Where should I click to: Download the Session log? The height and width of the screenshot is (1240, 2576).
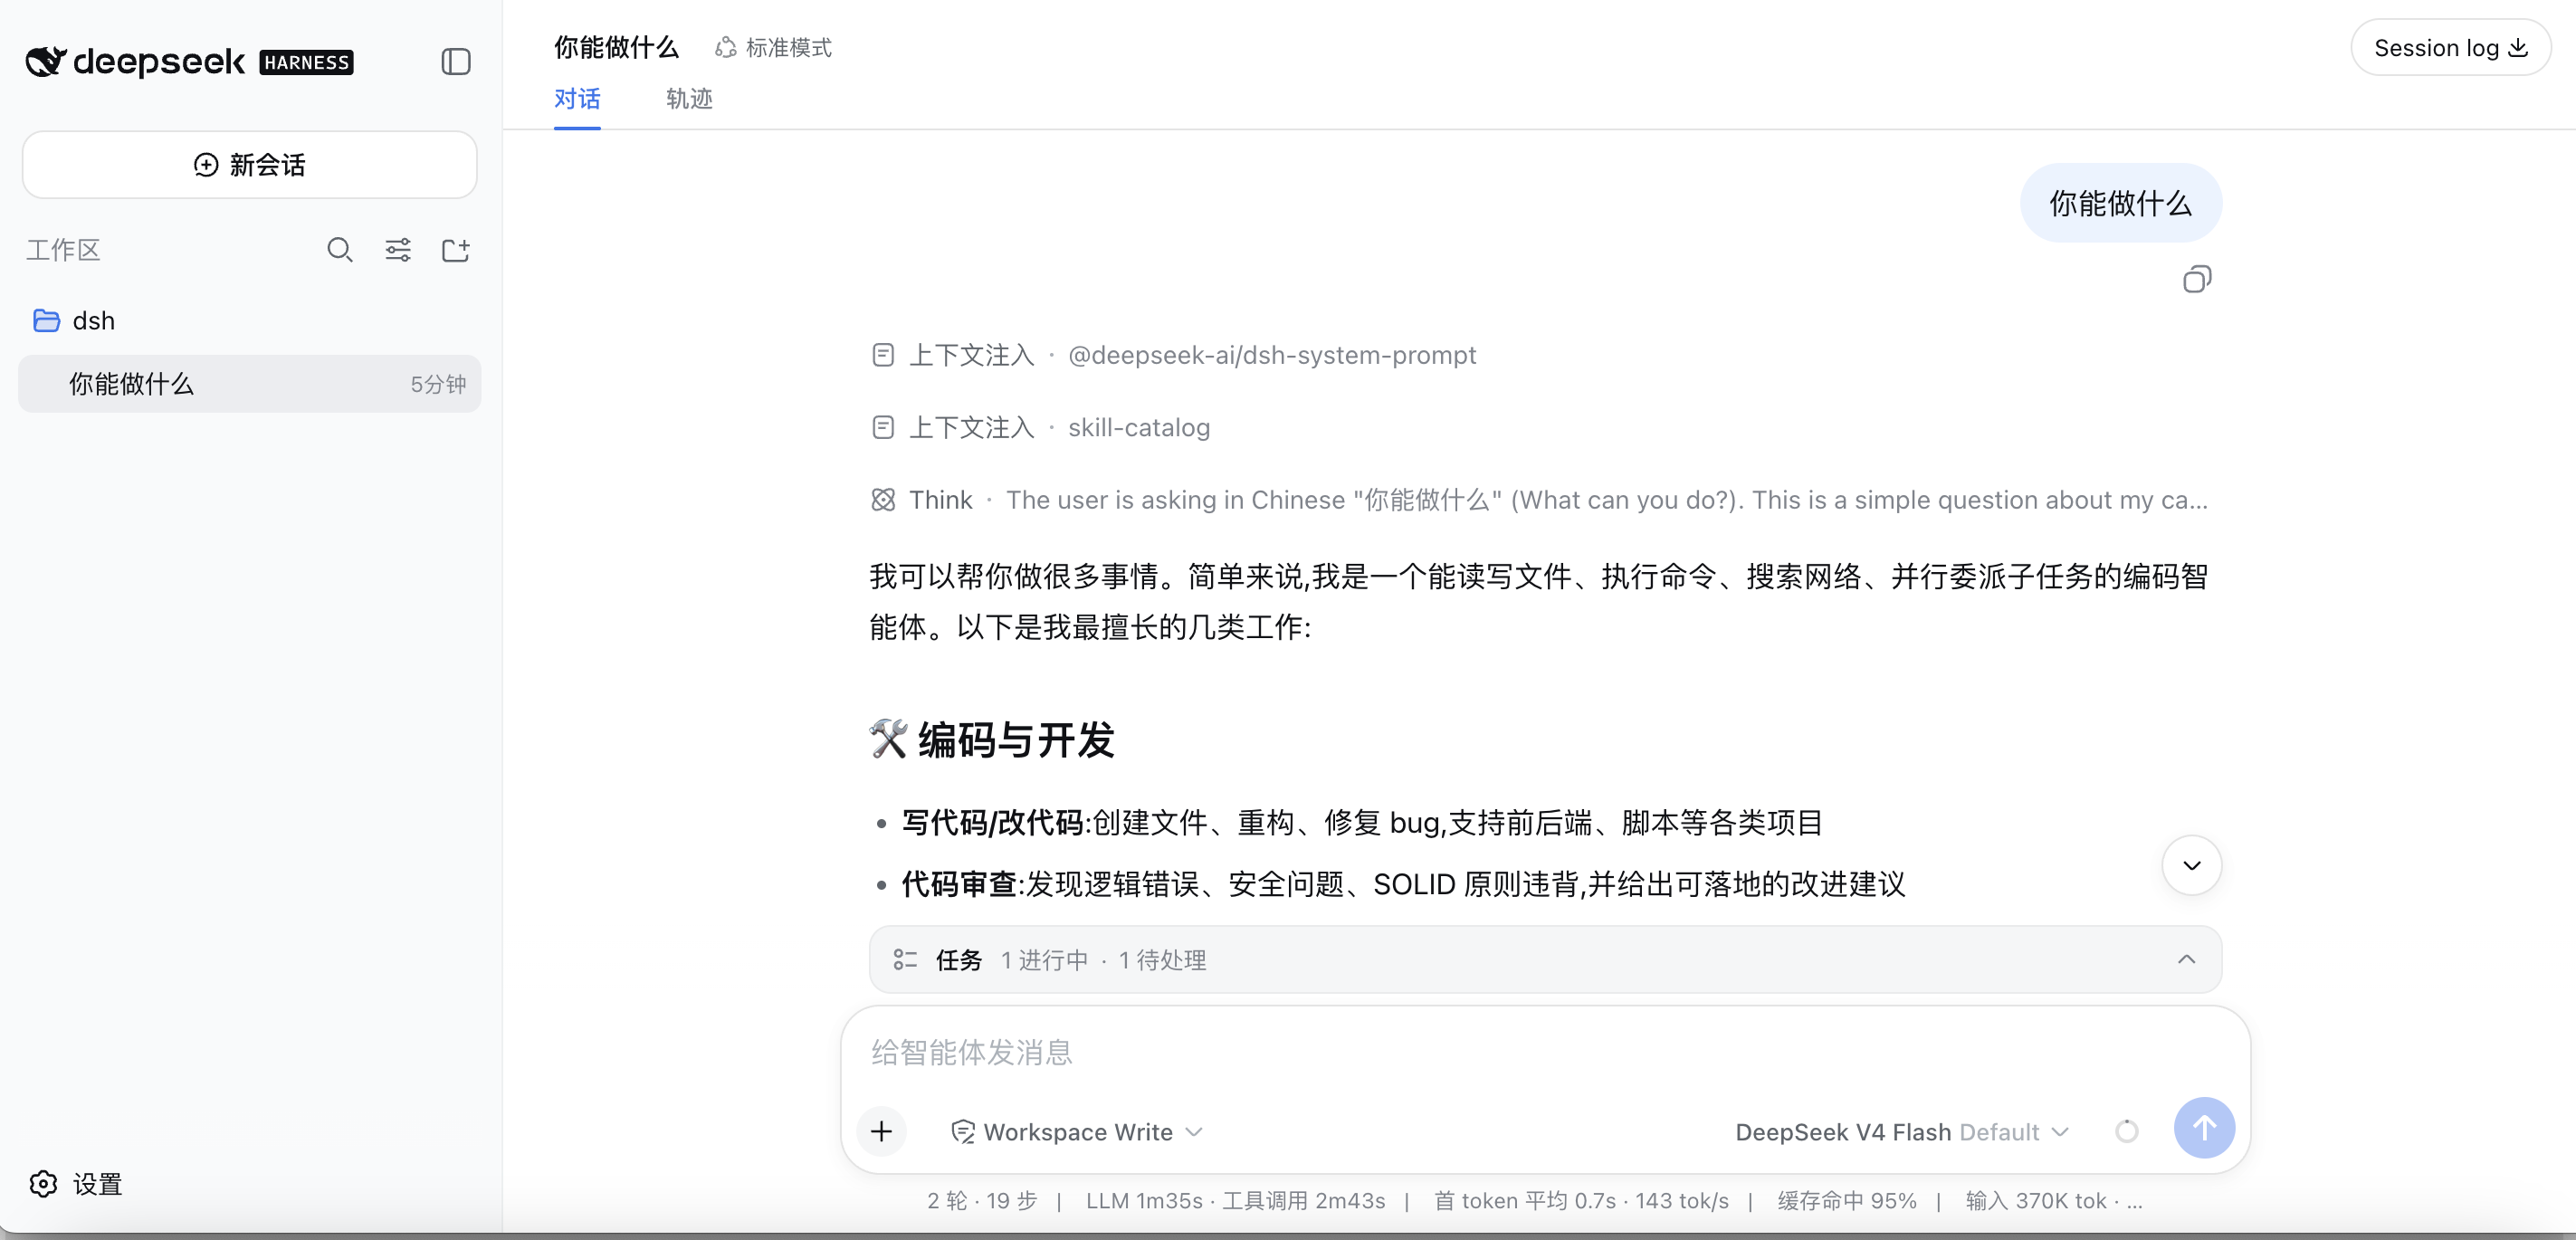(2451, 48)
